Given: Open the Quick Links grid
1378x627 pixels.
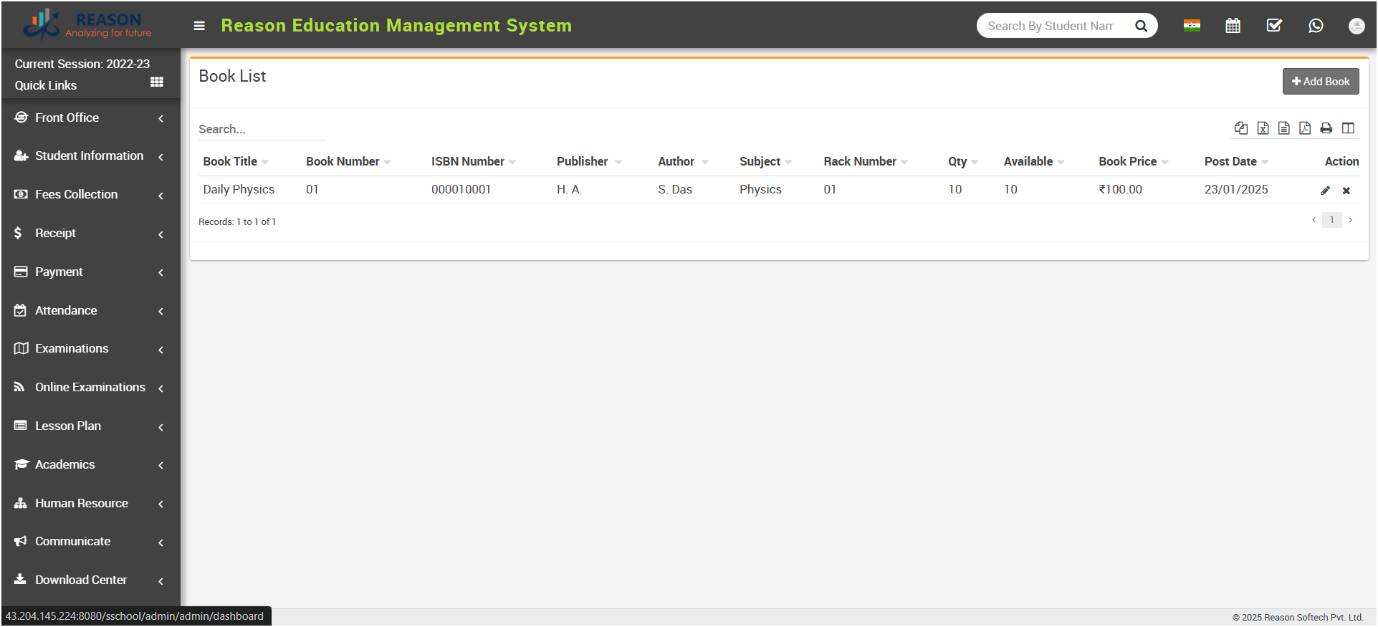Looking at the screenshot, I should (x=157, y=83).
